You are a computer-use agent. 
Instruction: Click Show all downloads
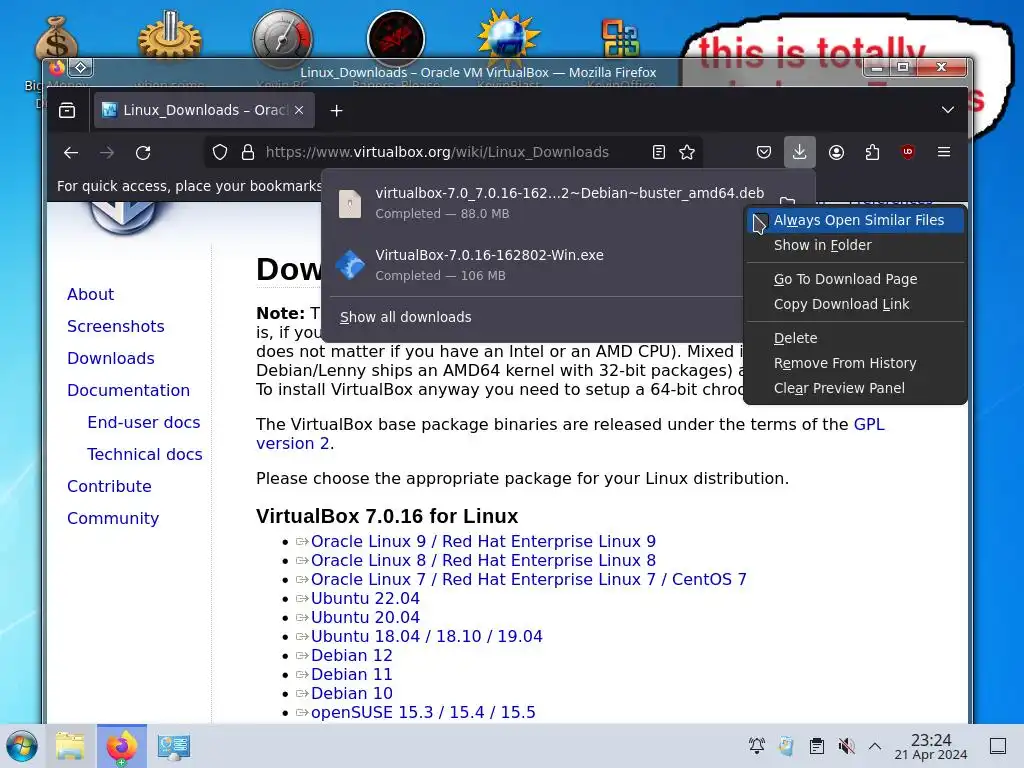[406, 317]
